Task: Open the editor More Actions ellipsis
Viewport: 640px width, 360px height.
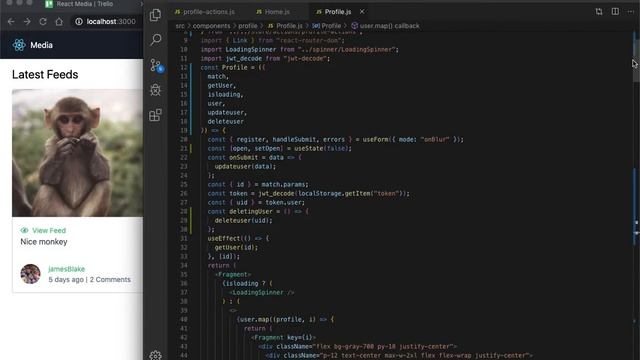Action: 631,11
